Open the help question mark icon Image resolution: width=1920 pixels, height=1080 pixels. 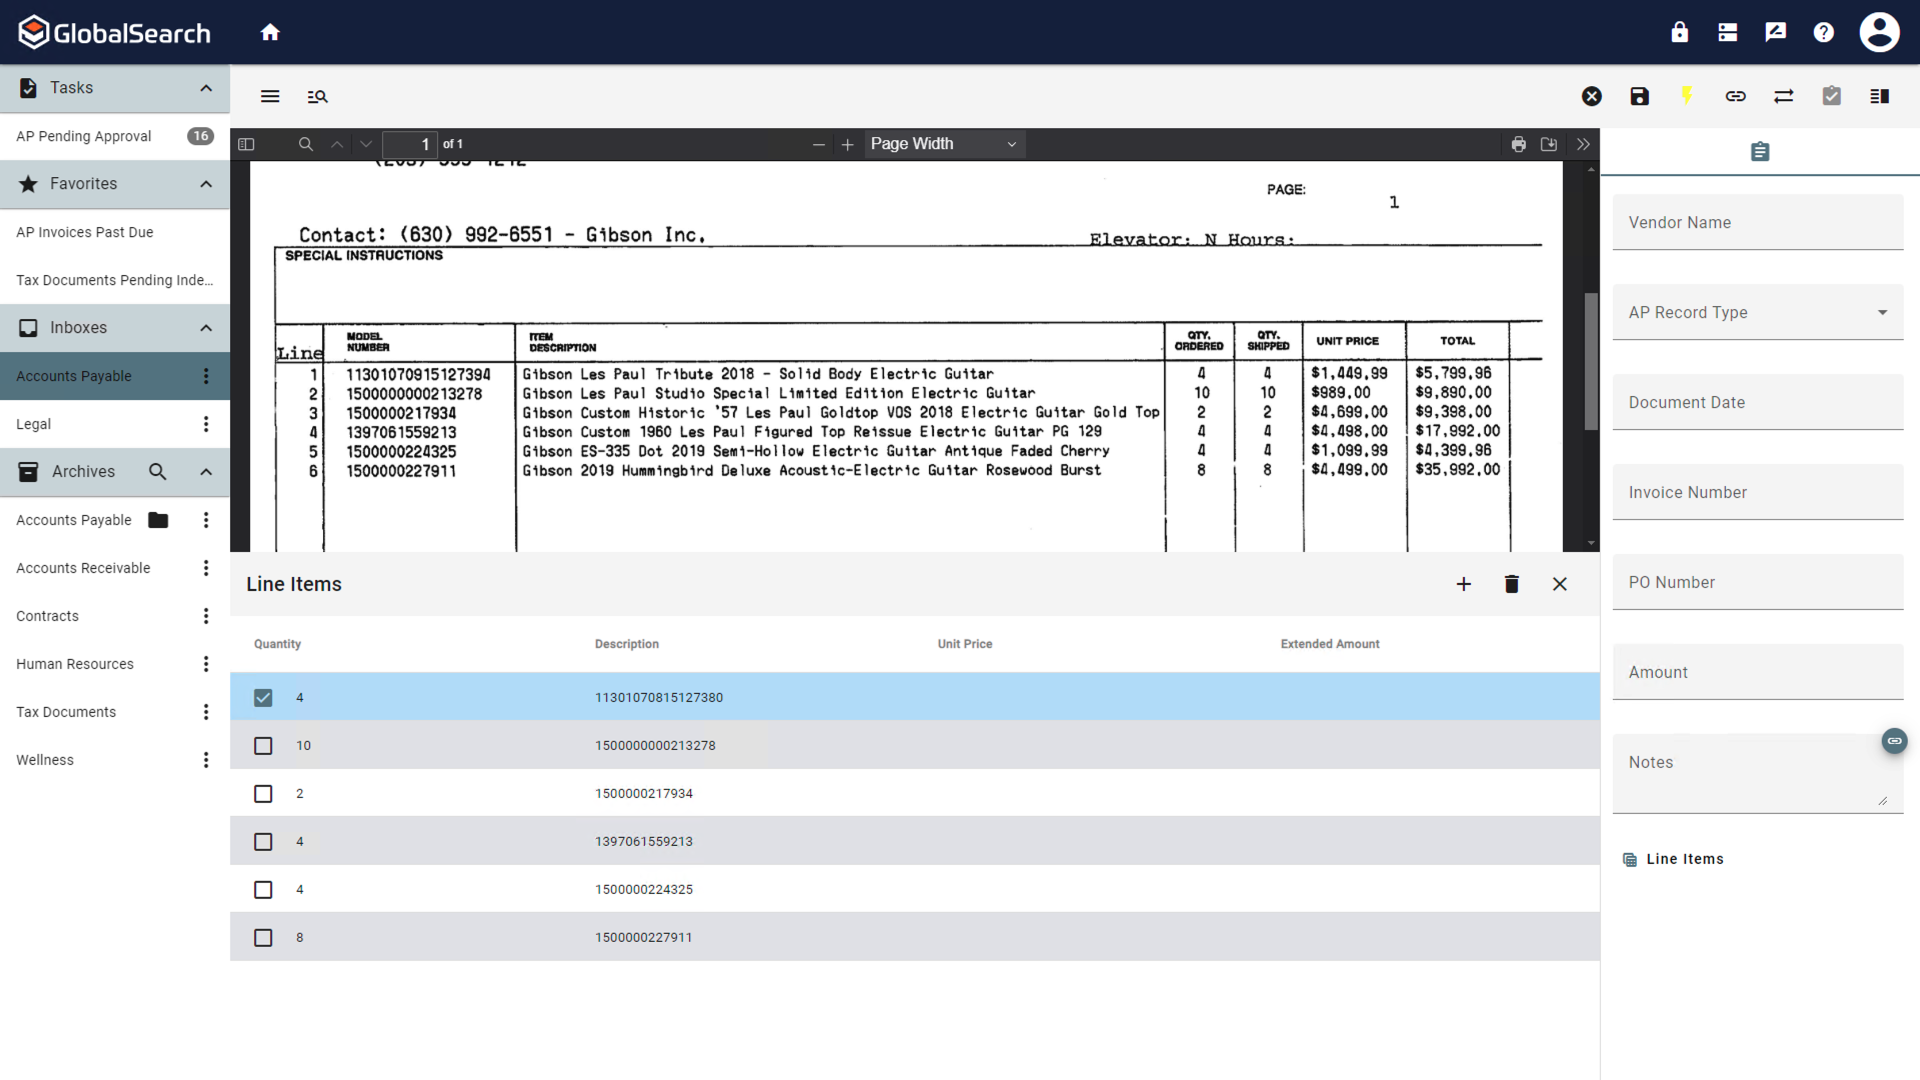1823,31
